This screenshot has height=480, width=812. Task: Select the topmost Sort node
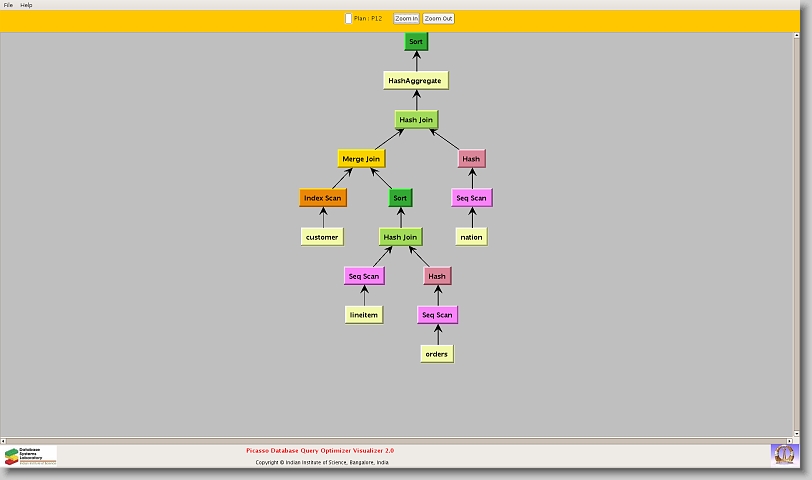[416, 41]
